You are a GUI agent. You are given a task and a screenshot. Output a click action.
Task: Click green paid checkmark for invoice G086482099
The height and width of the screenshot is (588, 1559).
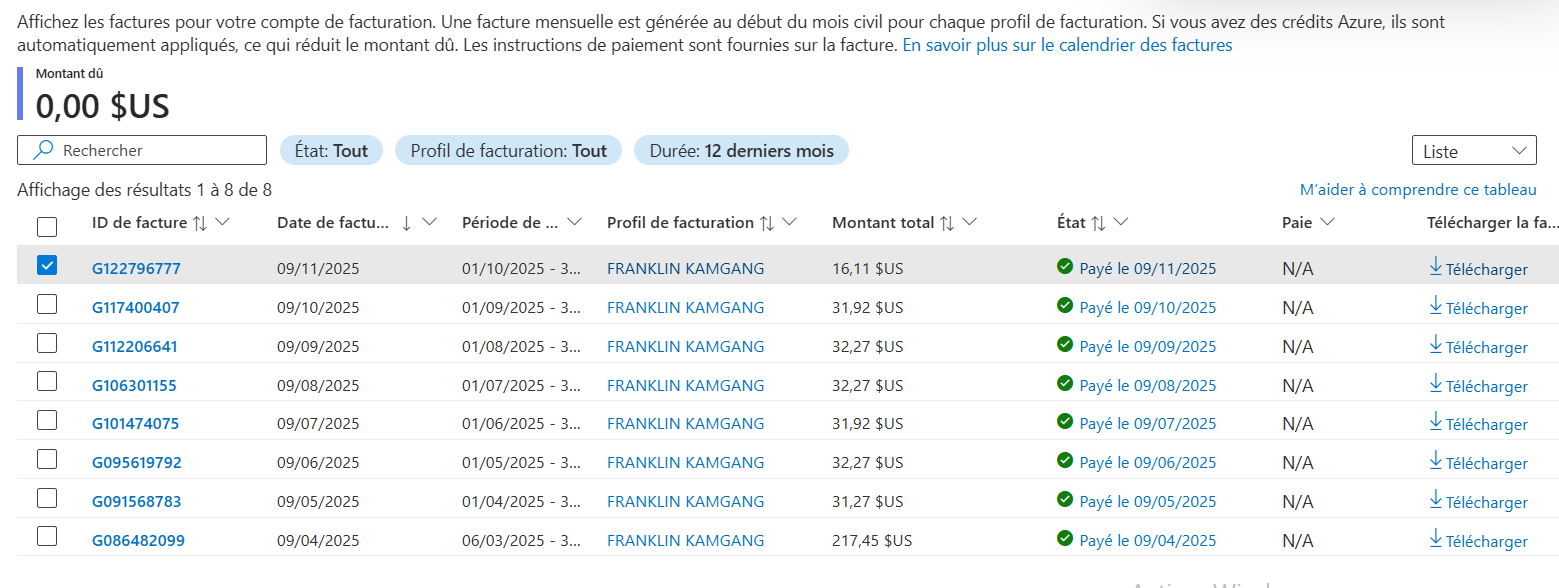(x=1065, y=539)
